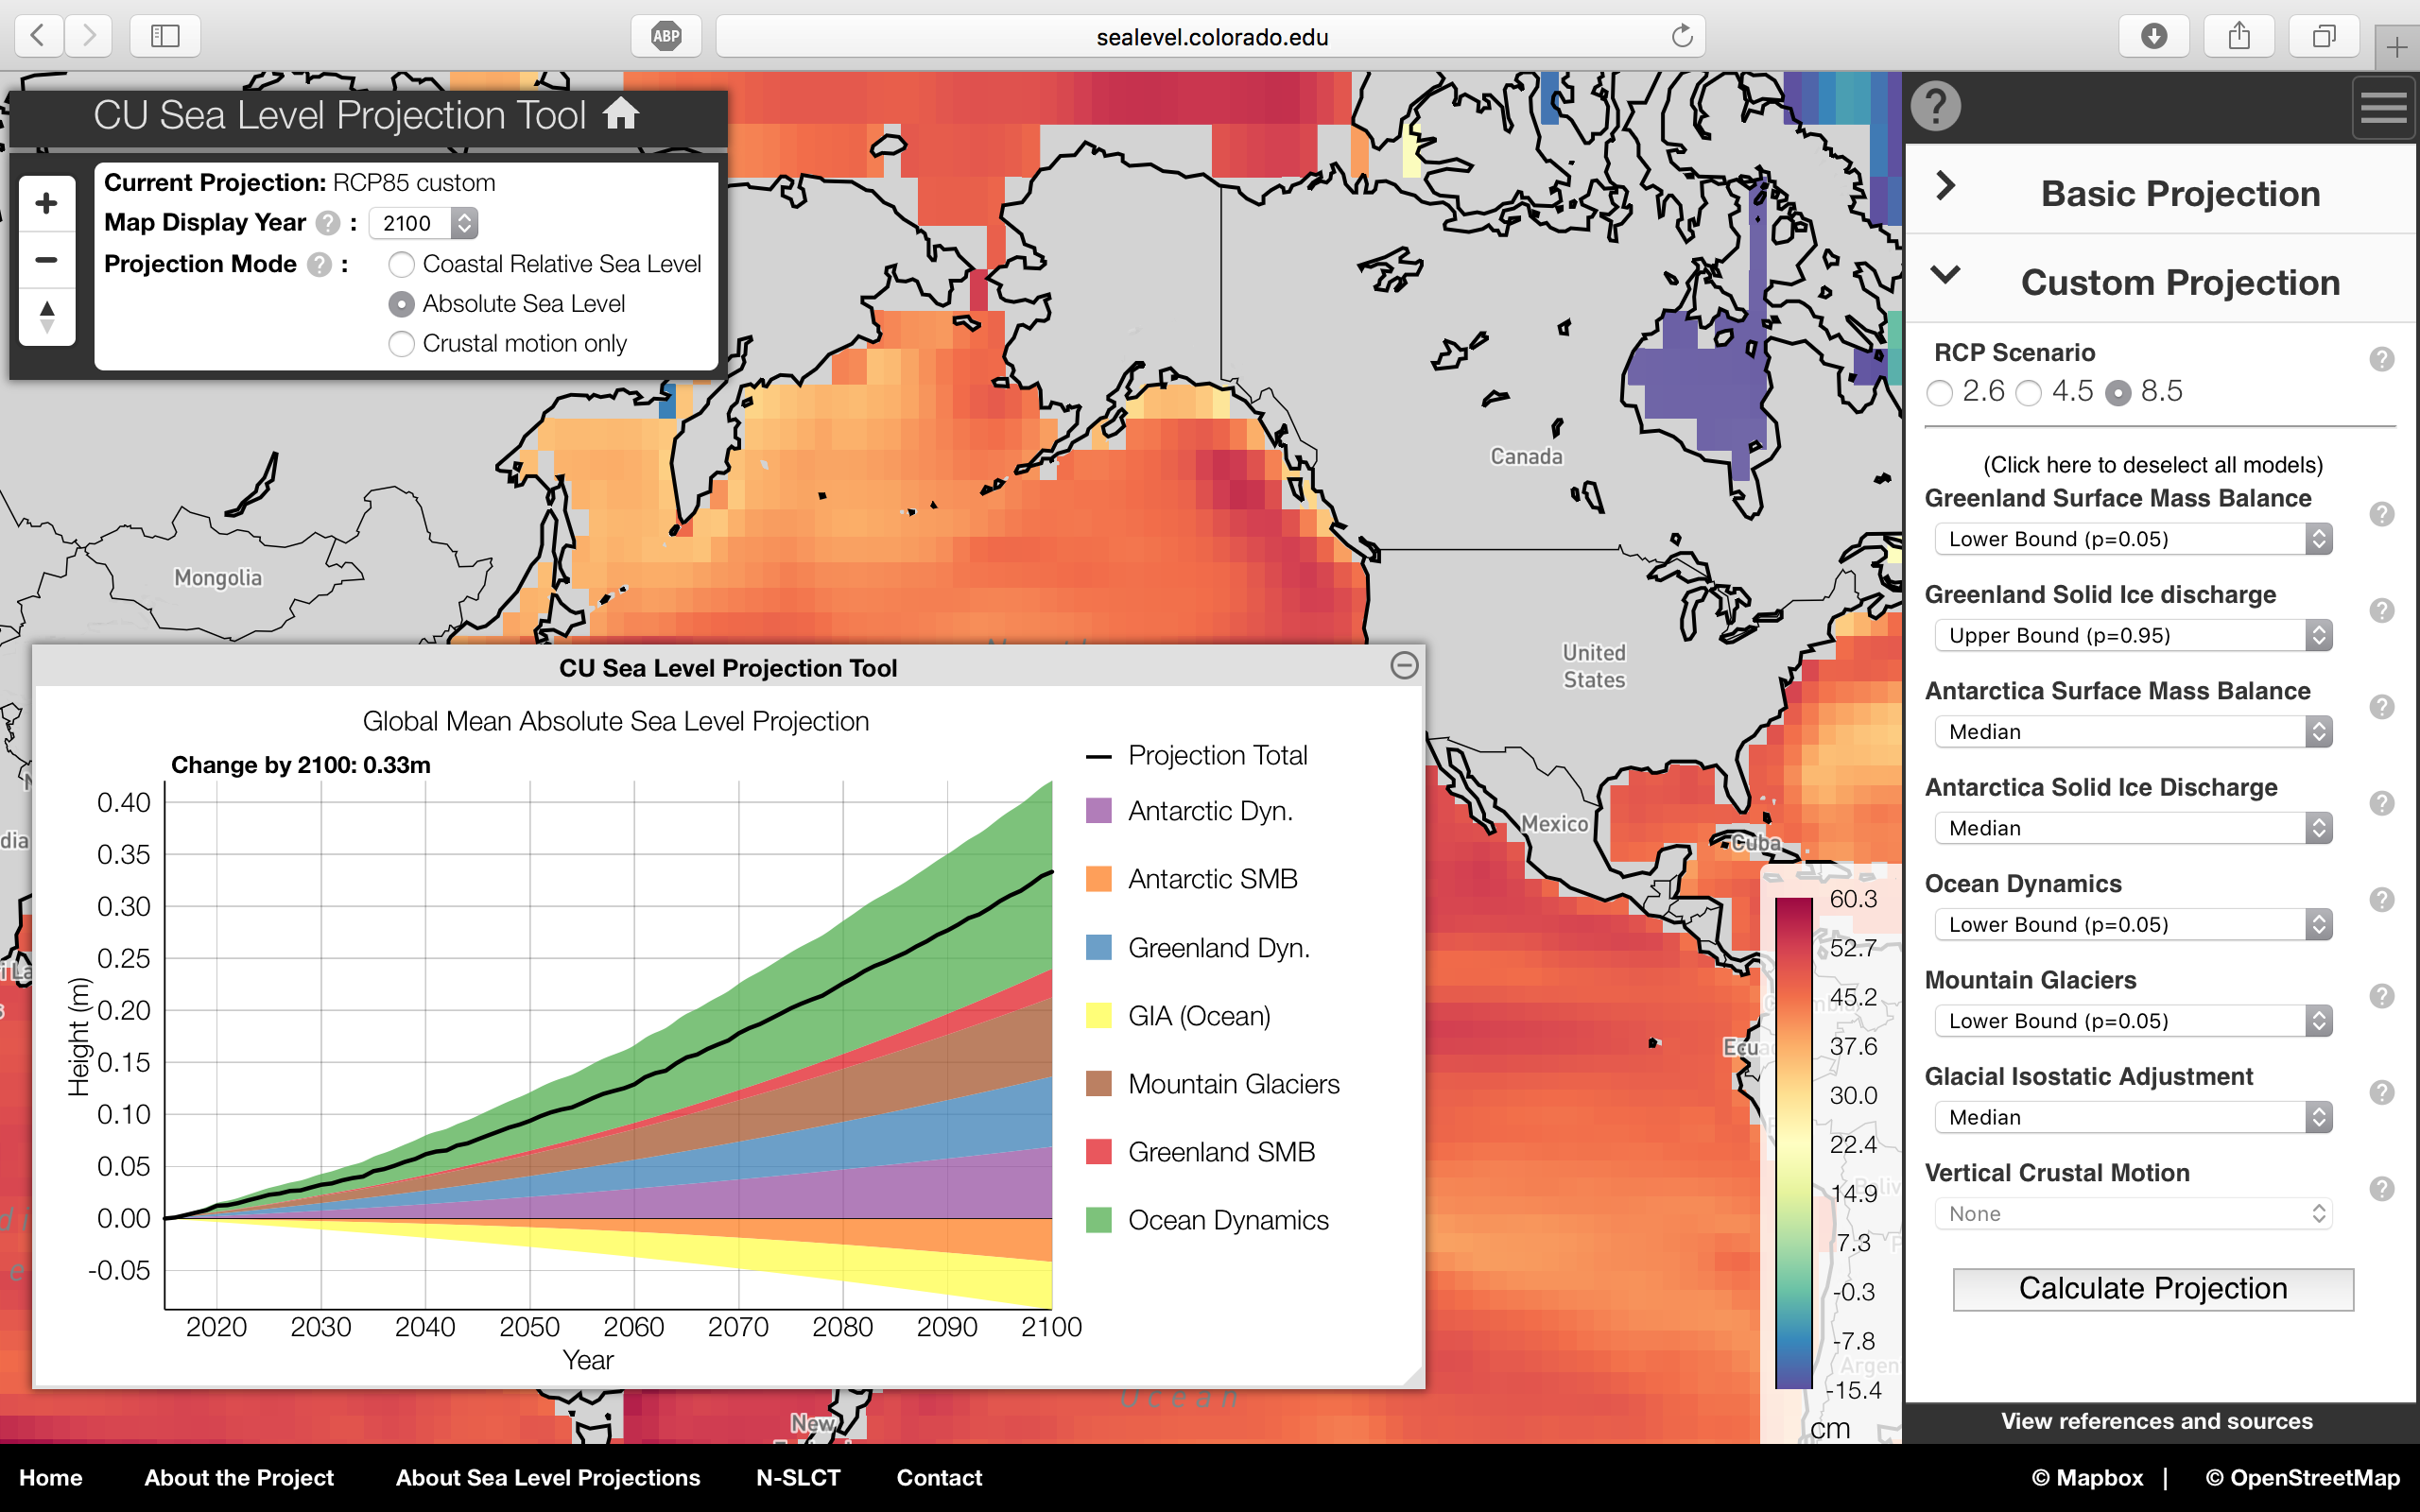
Task: Go to the N-SLCT menu item
Action: (x=798, y=1478)
